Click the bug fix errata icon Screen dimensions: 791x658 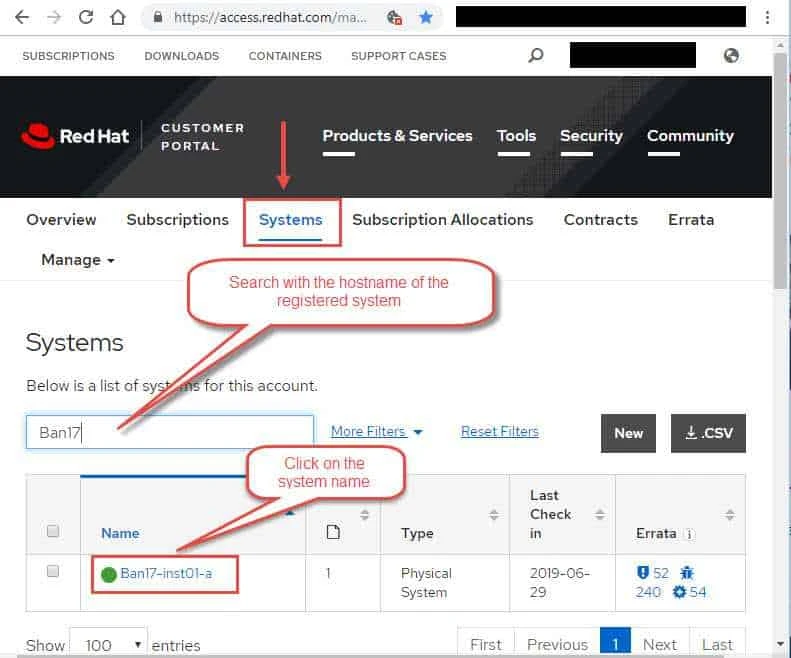[x=687, y=573]
